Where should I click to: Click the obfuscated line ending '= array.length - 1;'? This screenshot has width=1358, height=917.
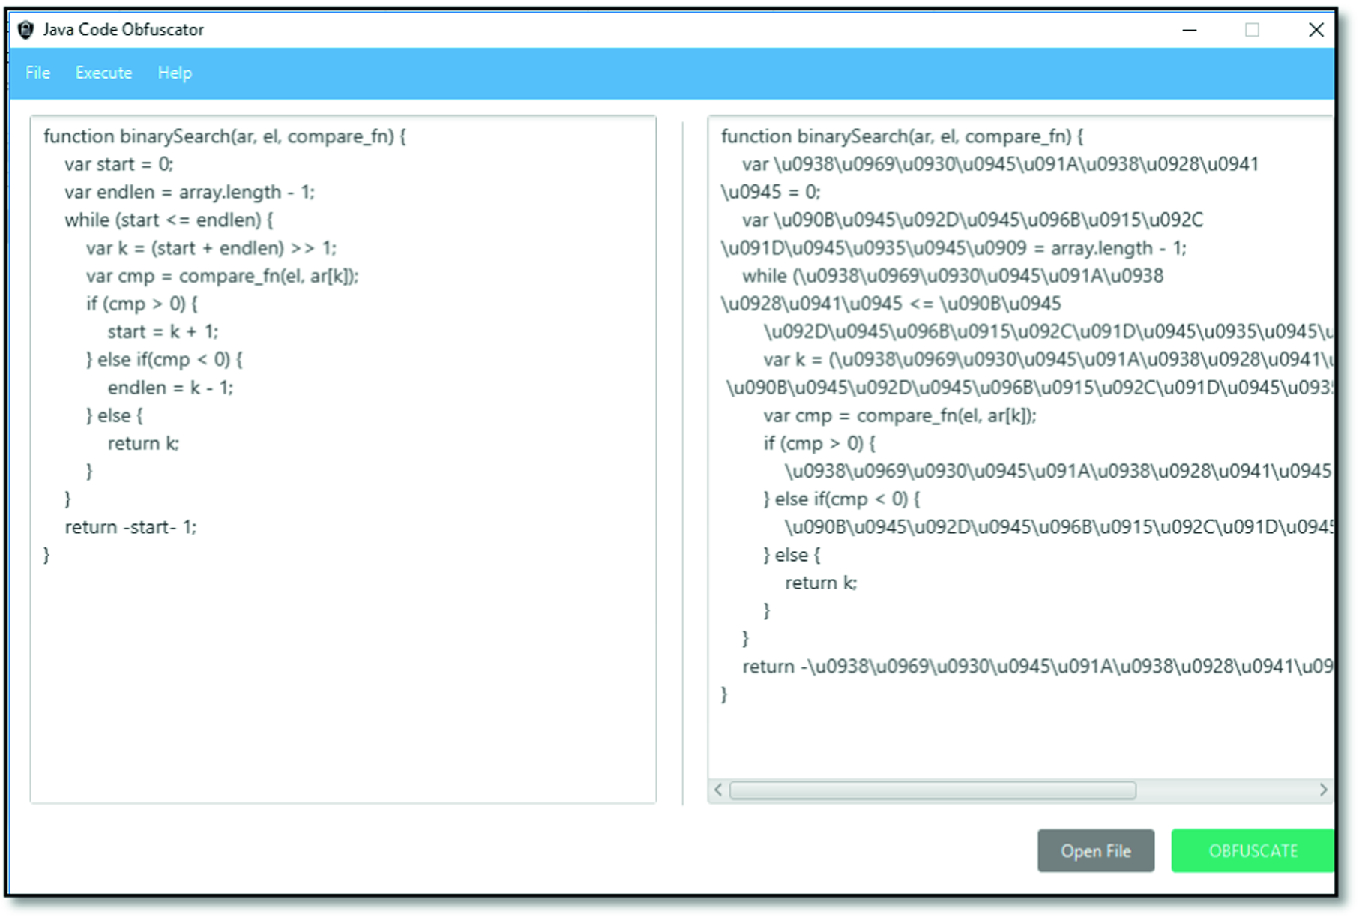(x=954, y=248)
